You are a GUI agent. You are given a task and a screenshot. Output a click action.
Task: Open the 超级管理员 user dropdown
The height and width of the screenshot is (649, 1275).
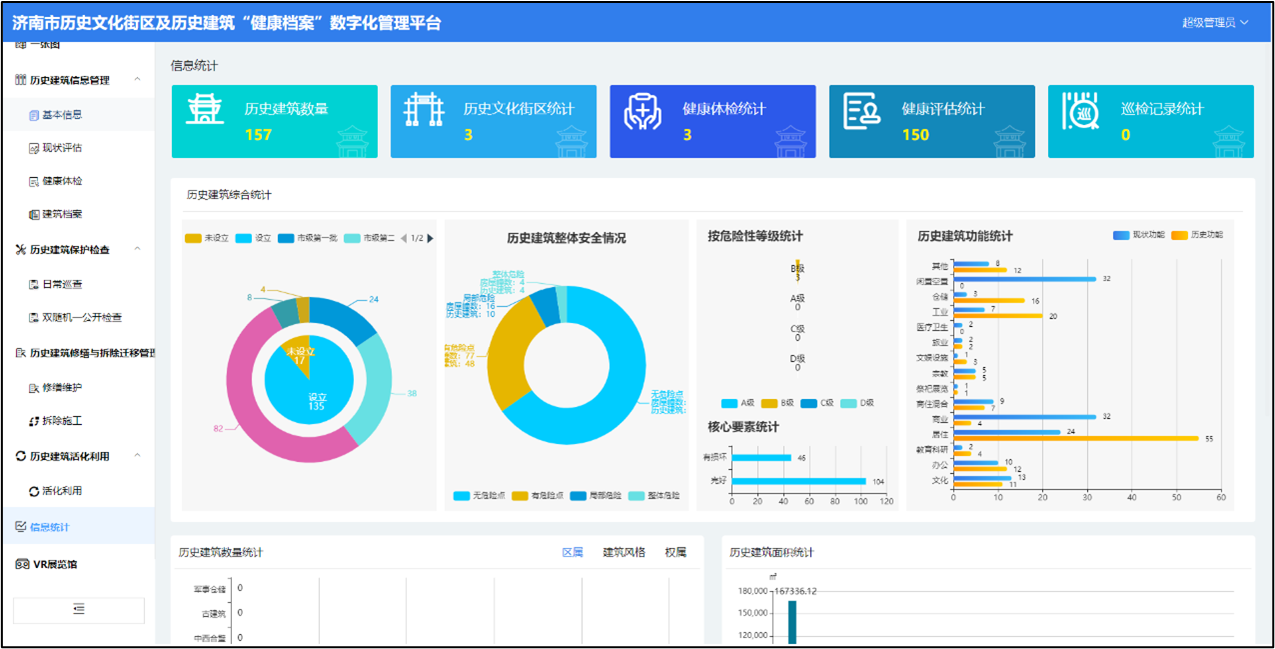pos(1215,22)
